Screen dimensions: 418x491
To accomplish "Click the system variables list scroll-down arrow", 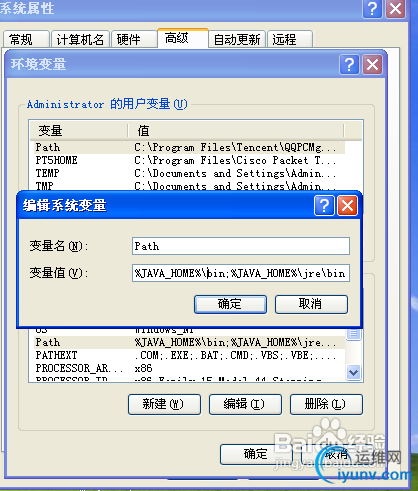I will pos(353,372).
